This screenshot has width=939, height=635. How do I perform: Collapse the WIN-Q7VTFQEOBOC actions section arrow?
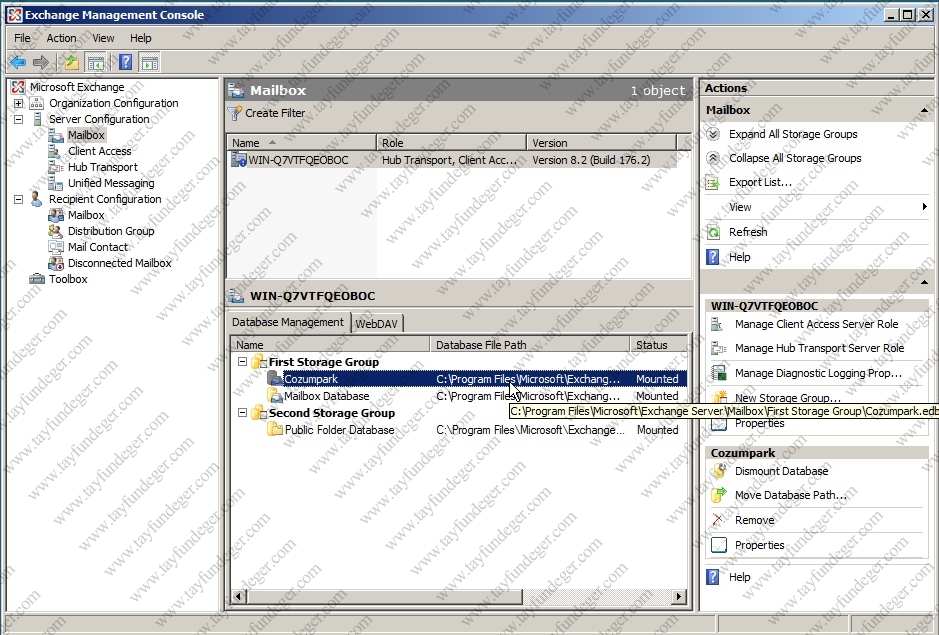(924, 282)
